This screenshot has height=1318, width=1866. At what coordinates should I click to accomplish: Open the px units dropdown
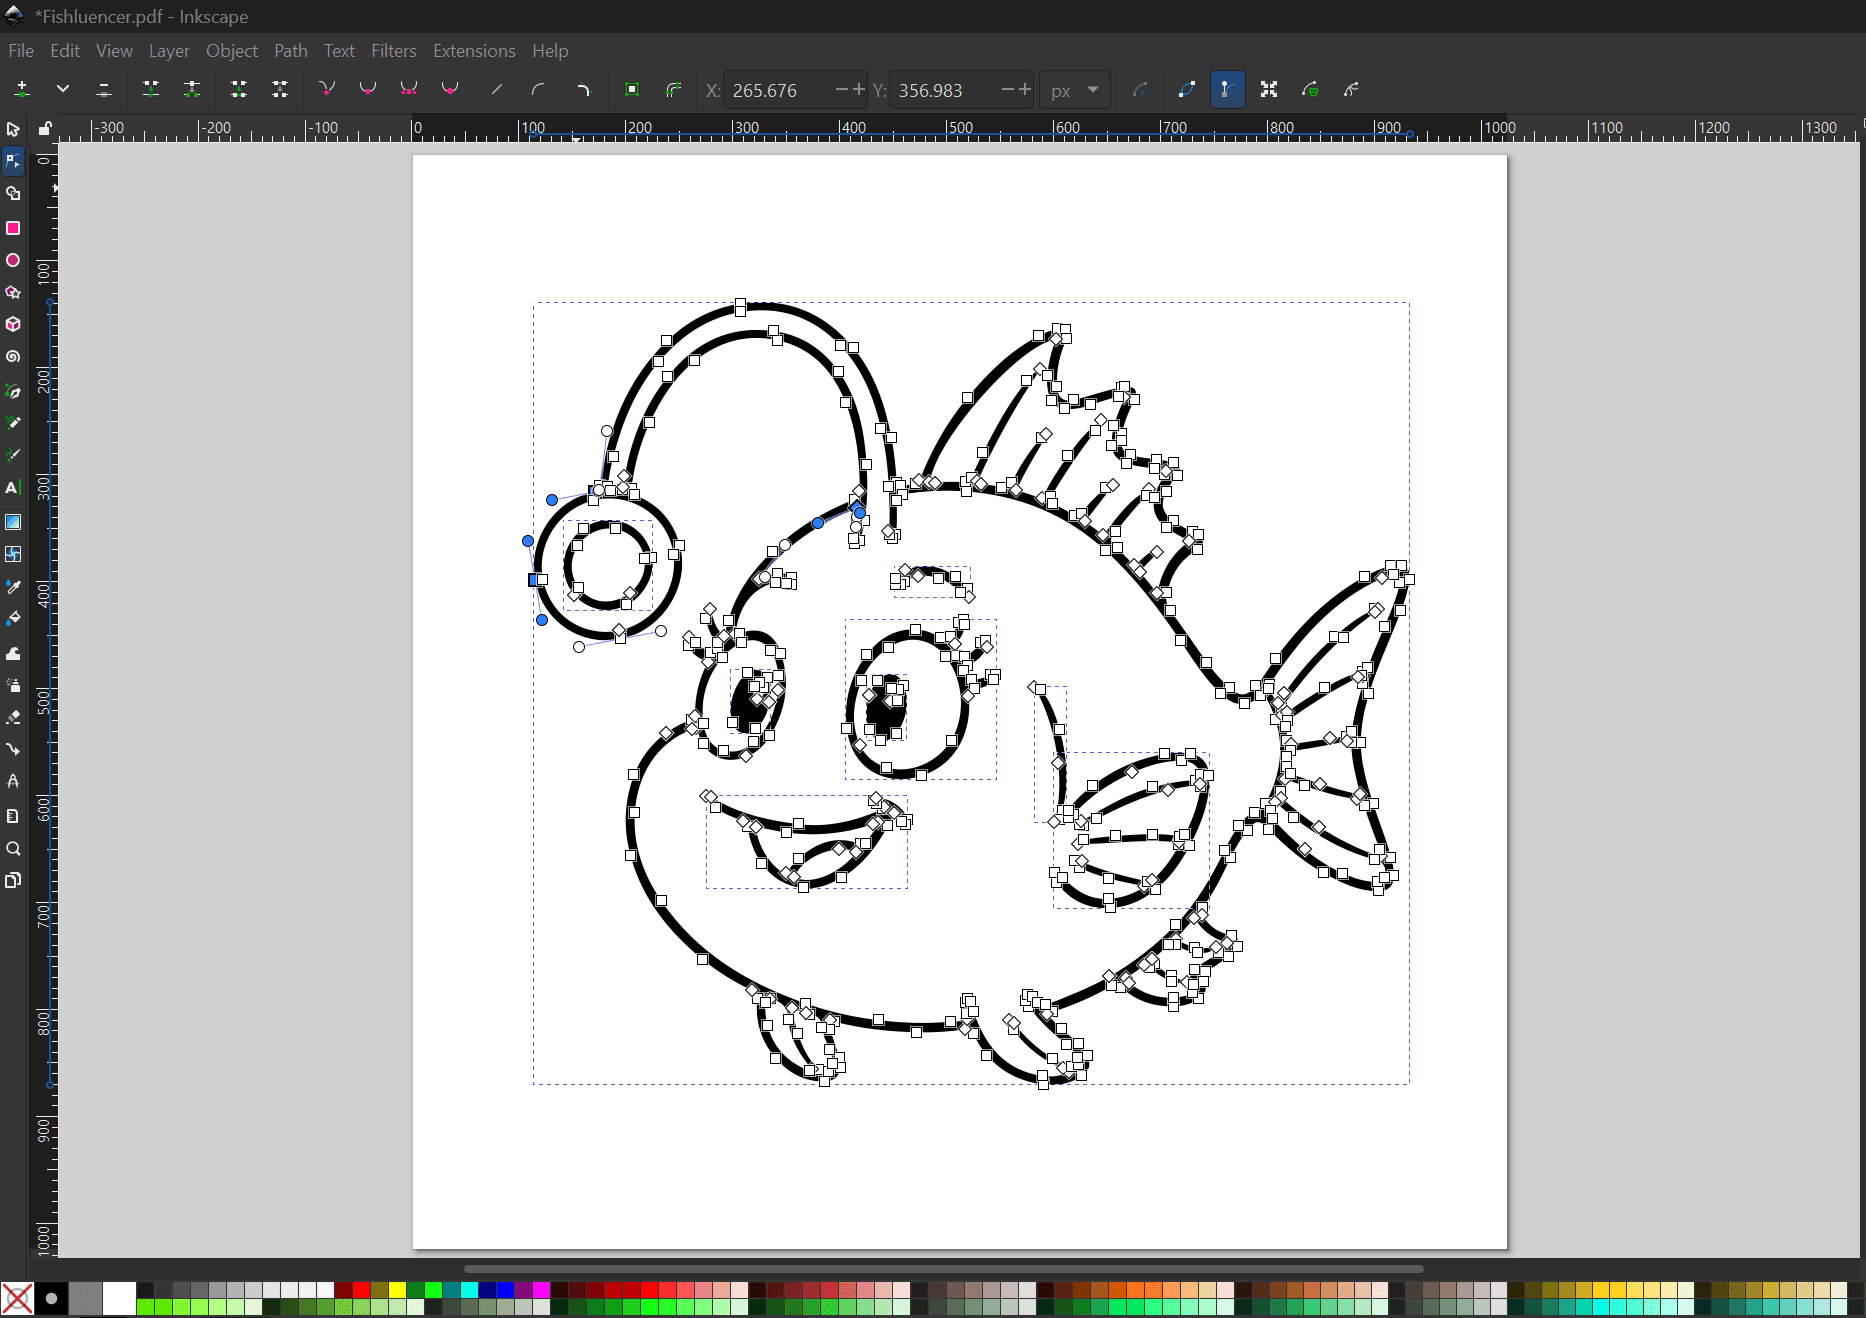pos(1075,90)
